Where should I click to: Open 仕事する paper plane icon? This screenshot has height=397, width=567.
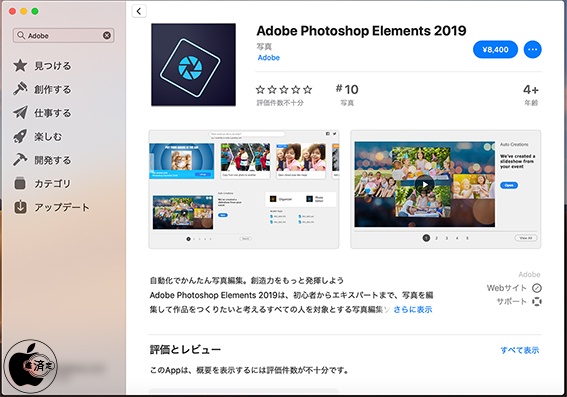coord(20,112)
